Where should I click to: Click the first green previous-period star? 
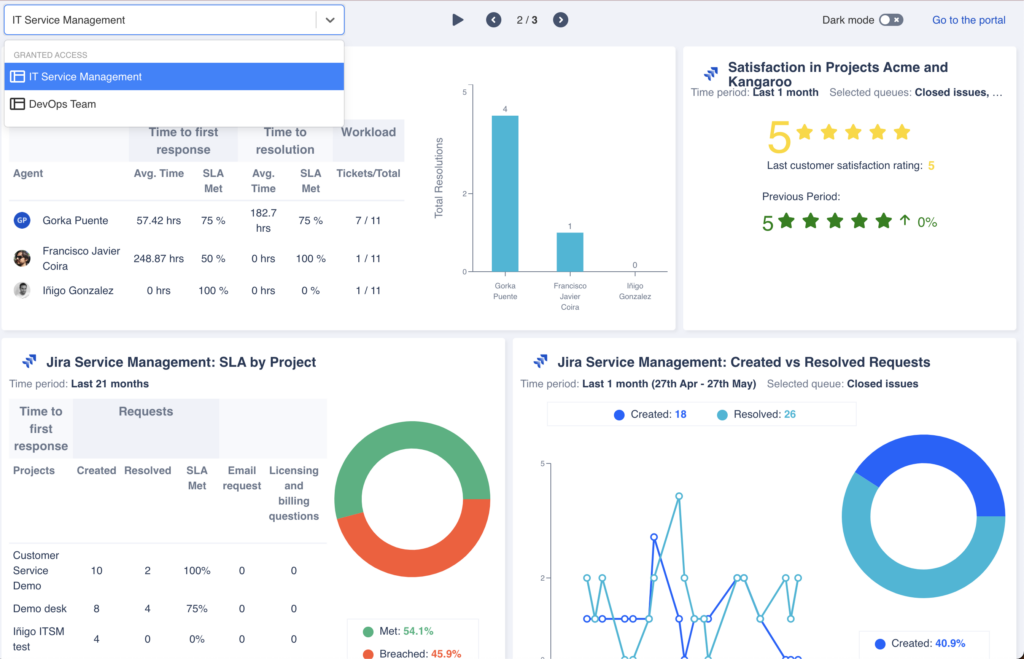[x=786, y=221]
